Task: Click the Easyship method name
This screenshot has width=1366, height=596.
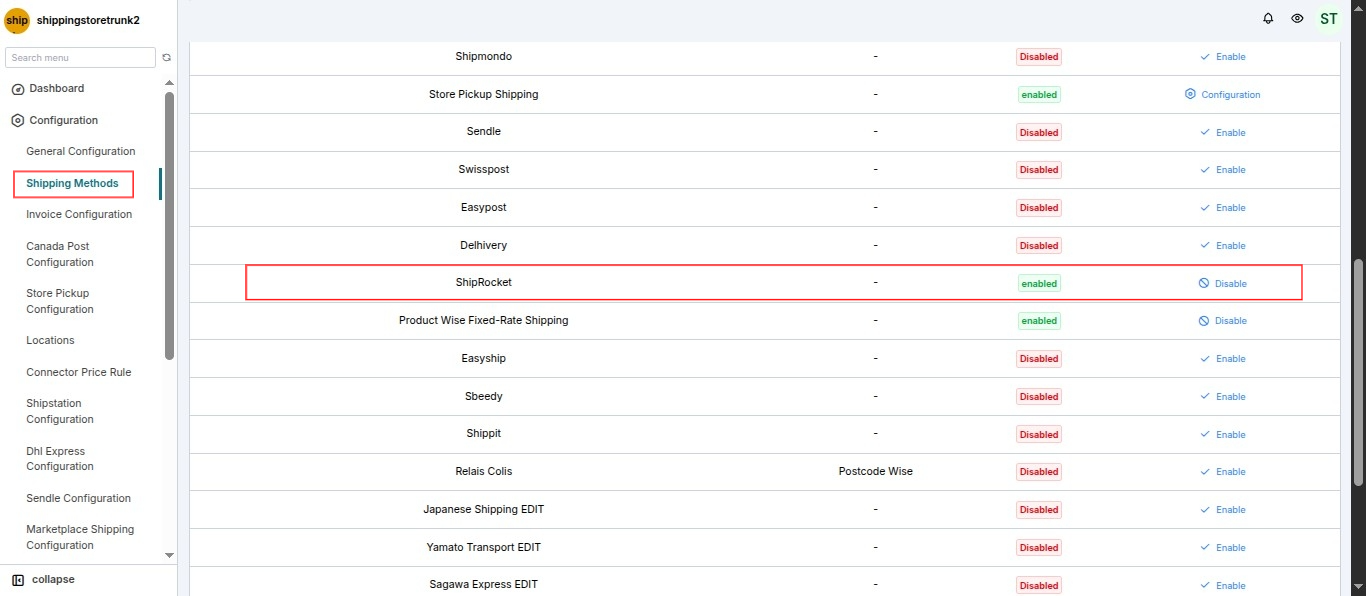Action: click(x=484, y=359)
